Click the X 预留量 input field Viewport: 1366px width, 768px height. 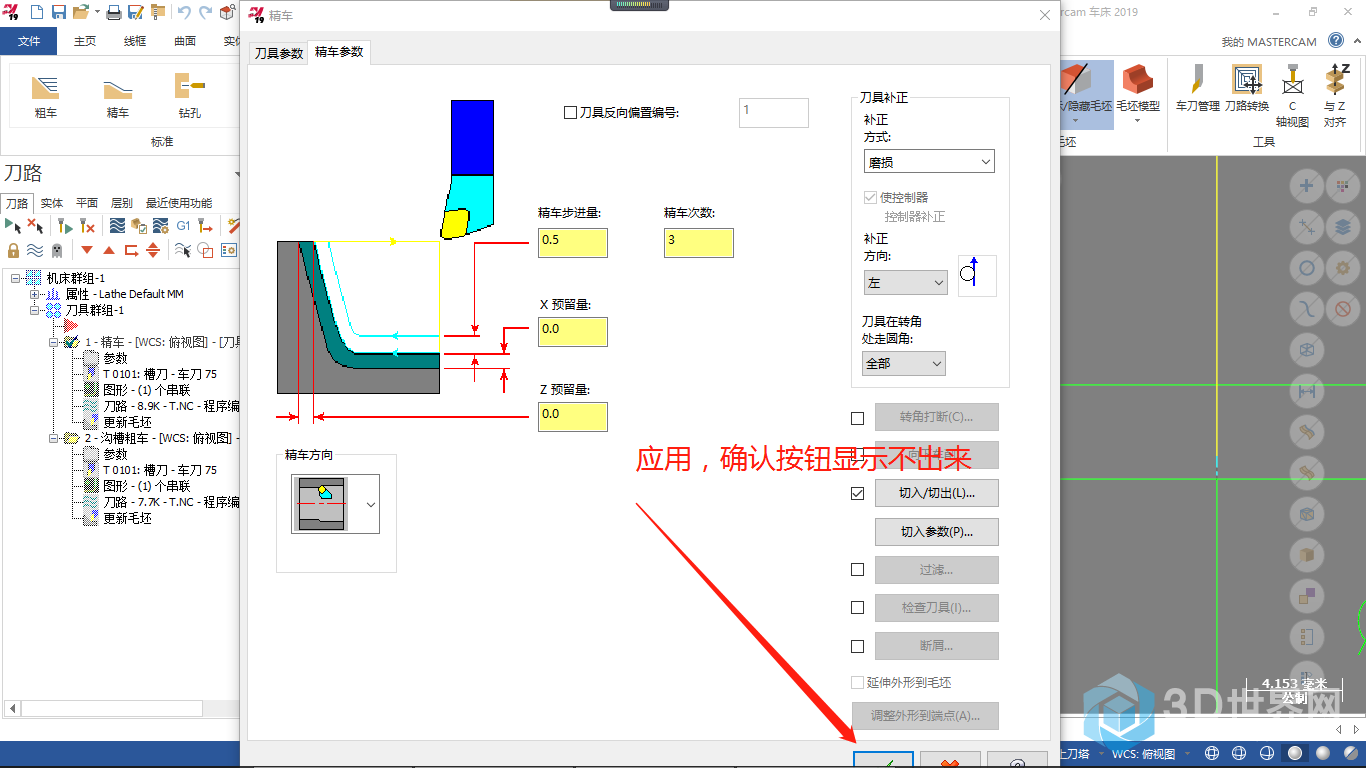click(573, 332)
